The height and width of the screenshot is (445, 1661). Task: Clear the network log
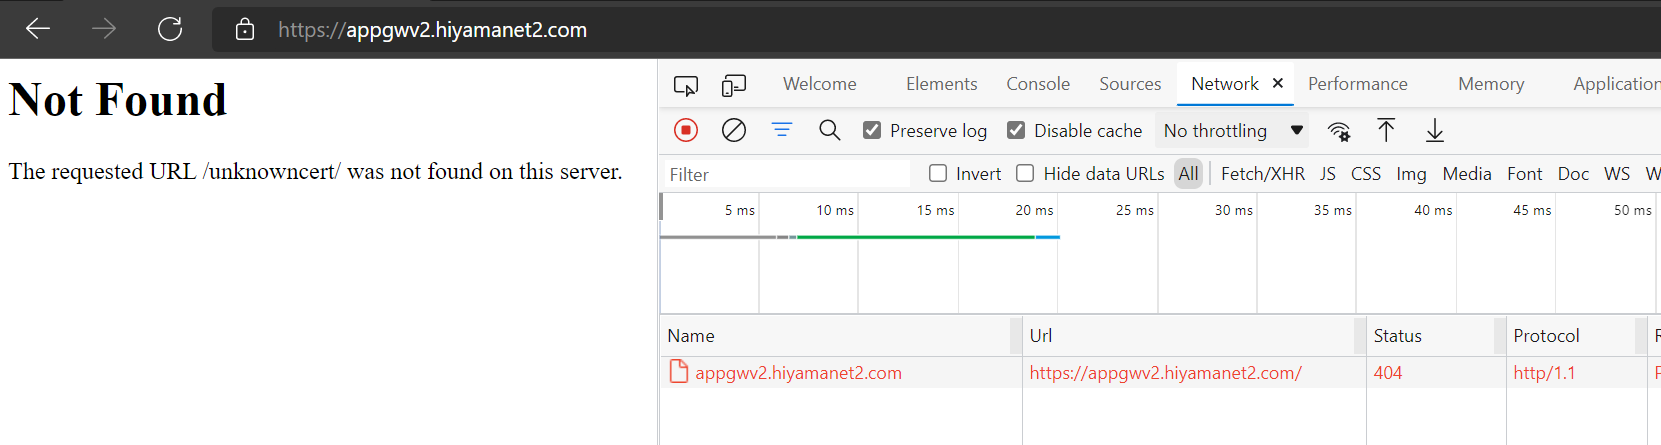(x=734, y=130)
